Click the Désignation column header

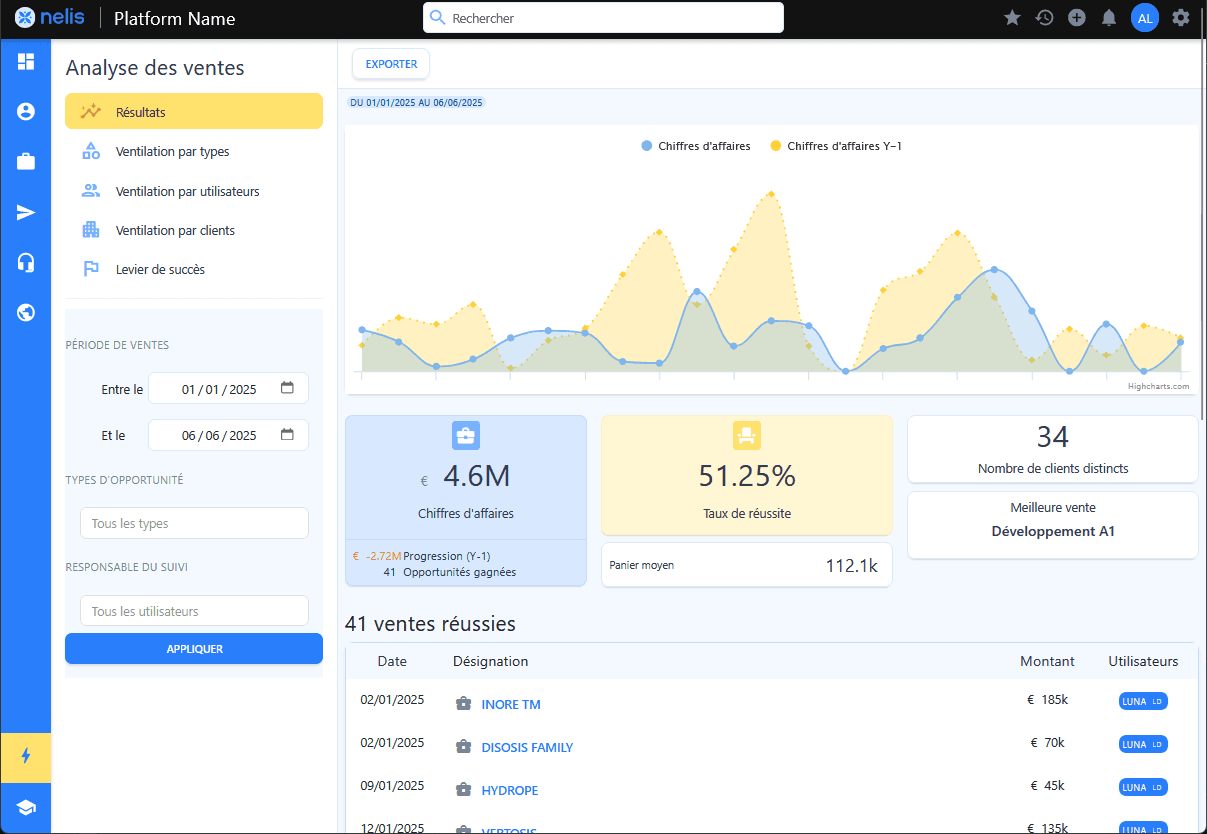click(490, 661)
